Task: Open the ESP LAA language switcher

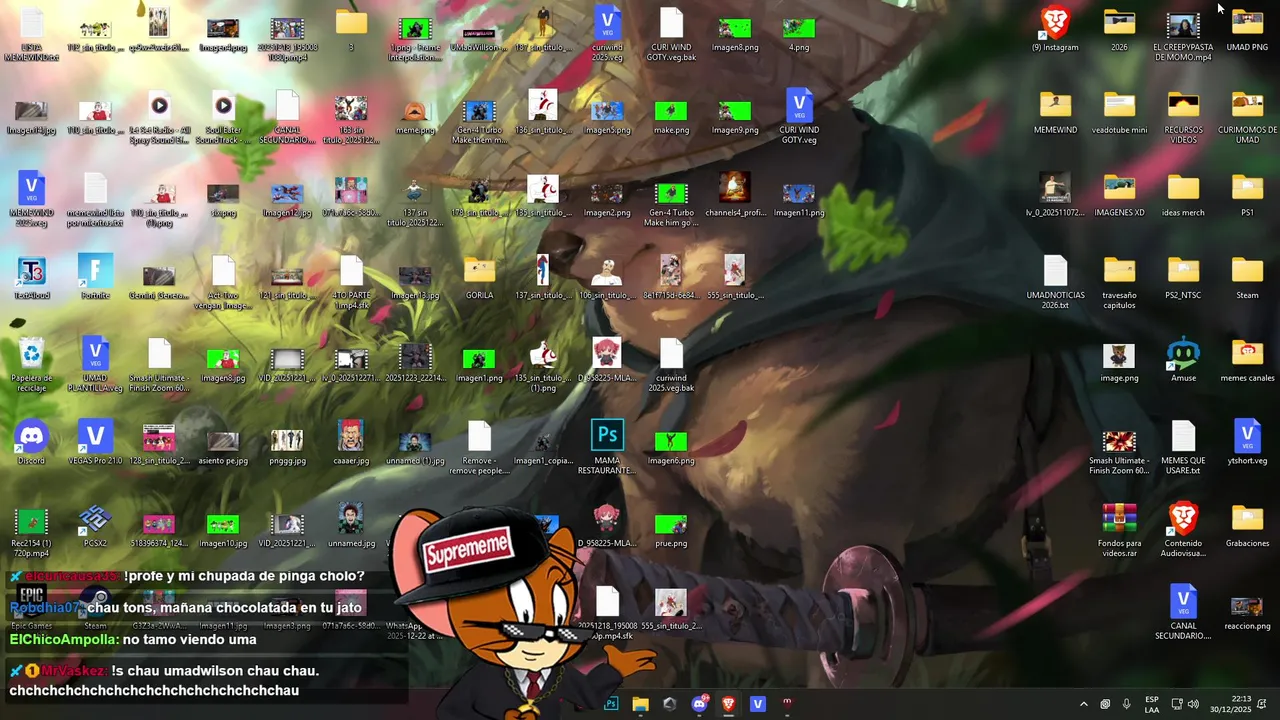Action: 1152,704
